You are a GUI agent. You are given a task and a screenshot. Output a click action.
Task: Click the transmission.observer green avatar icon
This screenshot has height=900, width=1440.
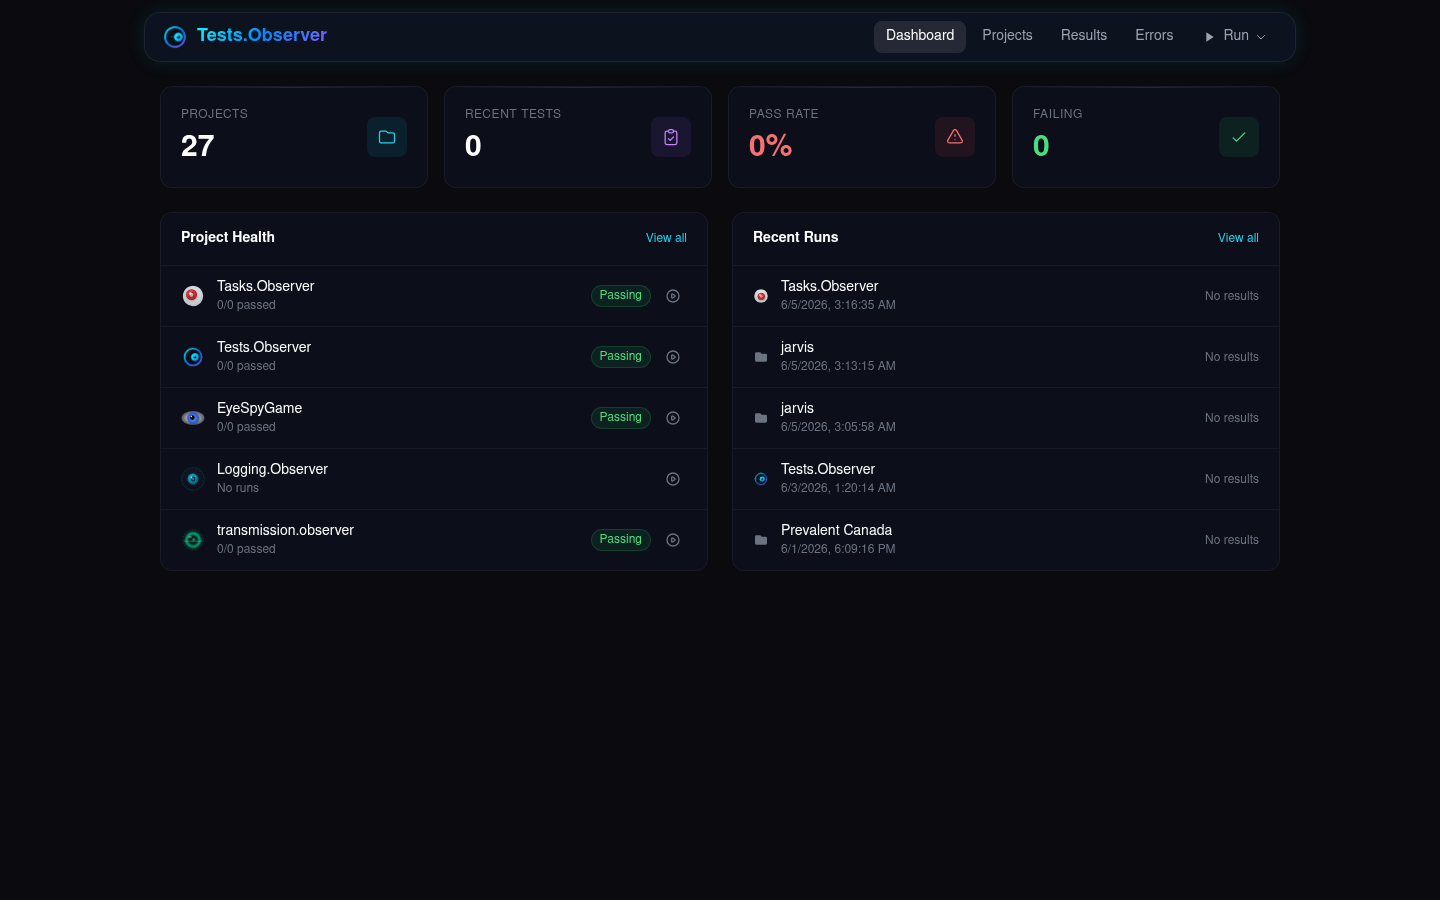[193, 540]
